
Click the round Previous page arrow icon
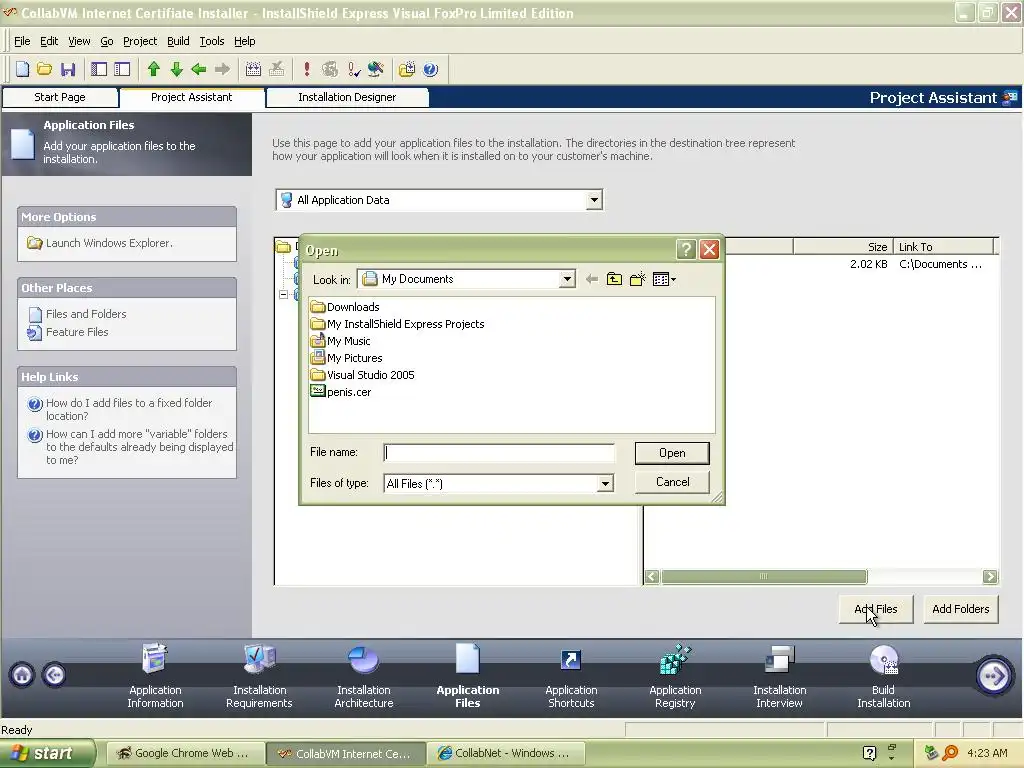coord(54,675)
